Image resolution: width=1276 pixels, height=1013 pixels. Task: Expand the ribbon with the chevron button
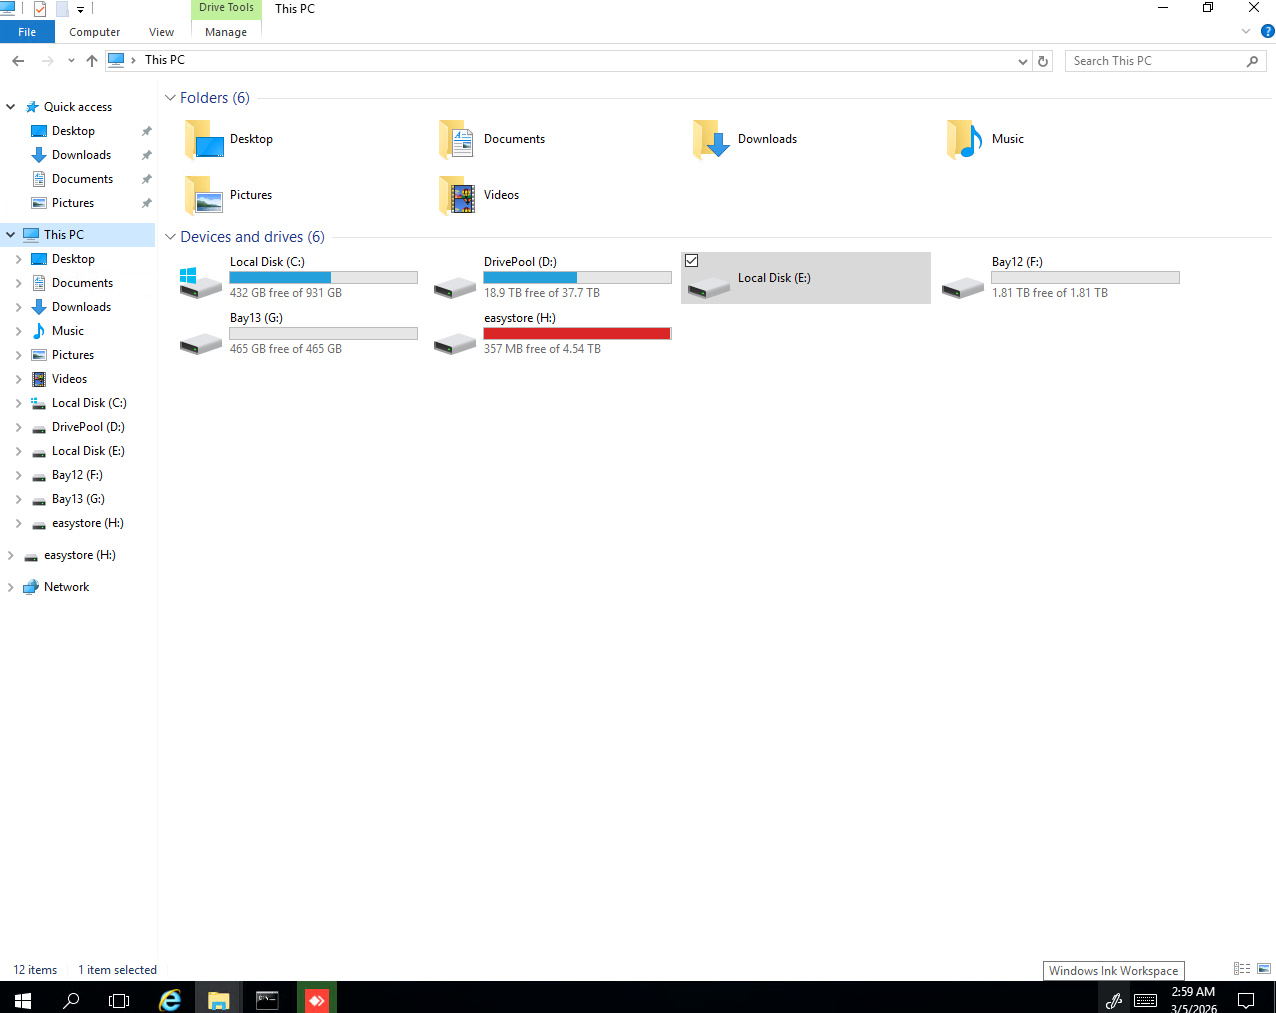pos(1246,31)
